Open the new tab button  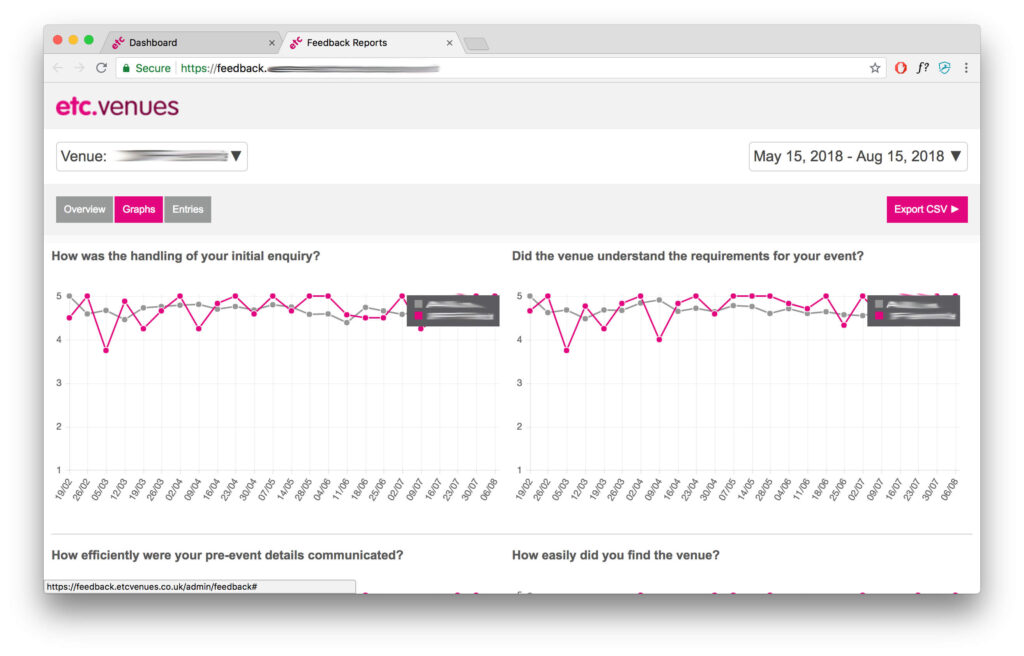(x=476, y=43)
